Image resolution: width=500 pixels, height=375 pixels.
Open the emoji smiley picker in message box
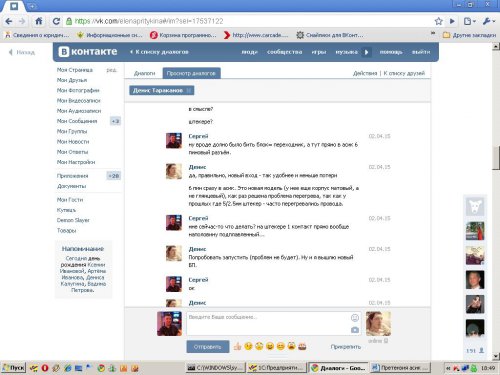pyautogui.click(x=355, y=318)
